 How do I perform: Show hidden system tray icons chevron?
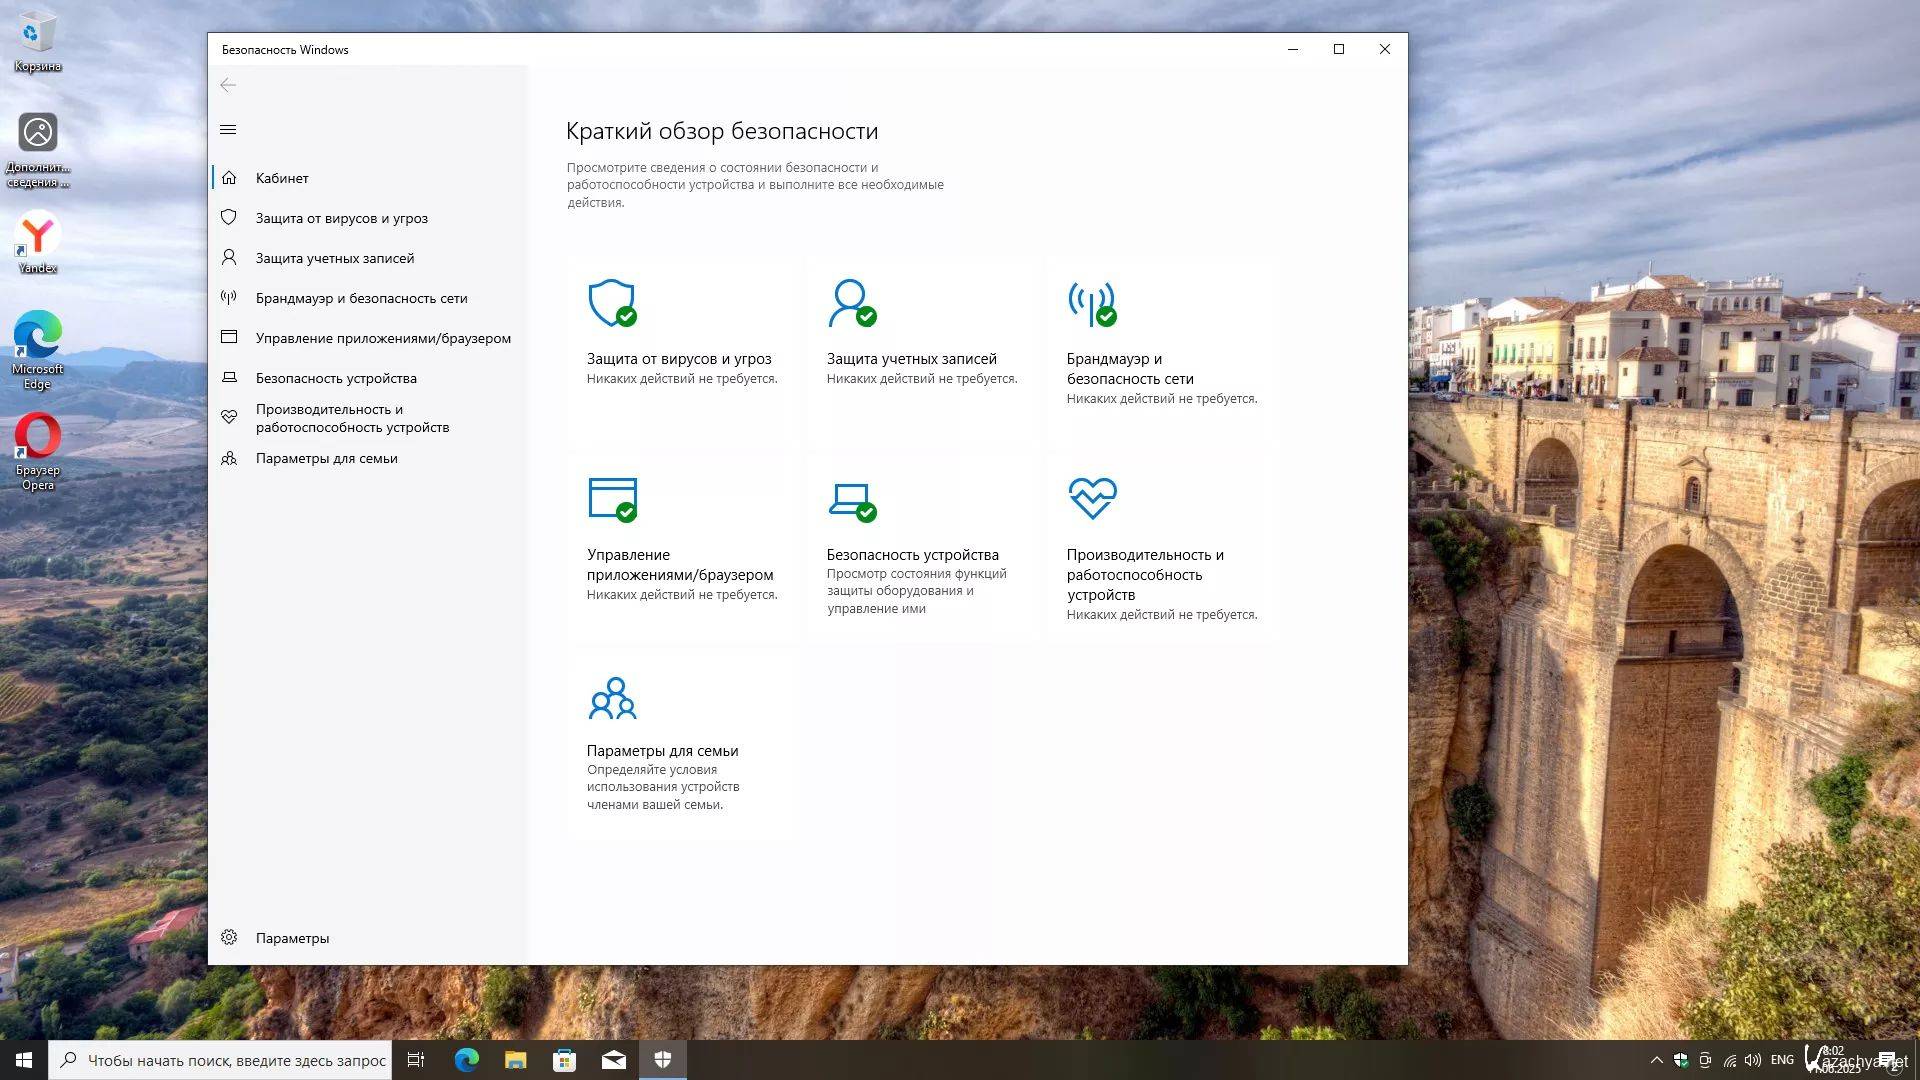pyautogui.click(x=1656, y=1060)
